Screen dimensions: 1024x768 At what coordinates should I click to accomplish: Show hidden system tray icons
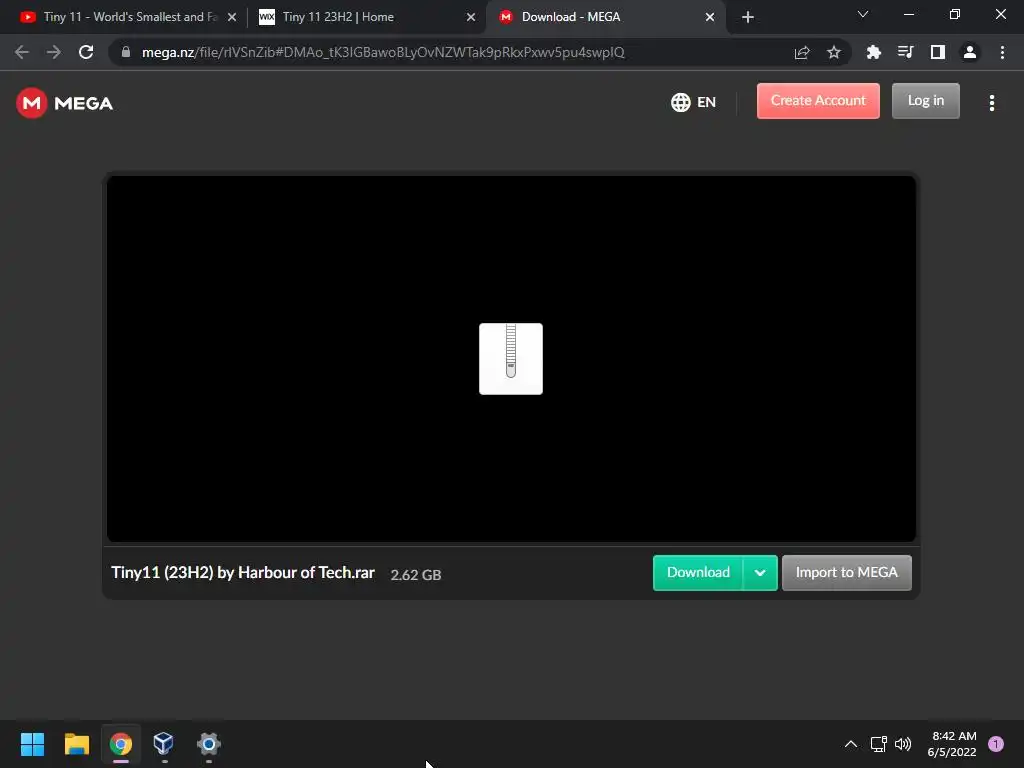(851, 744)
